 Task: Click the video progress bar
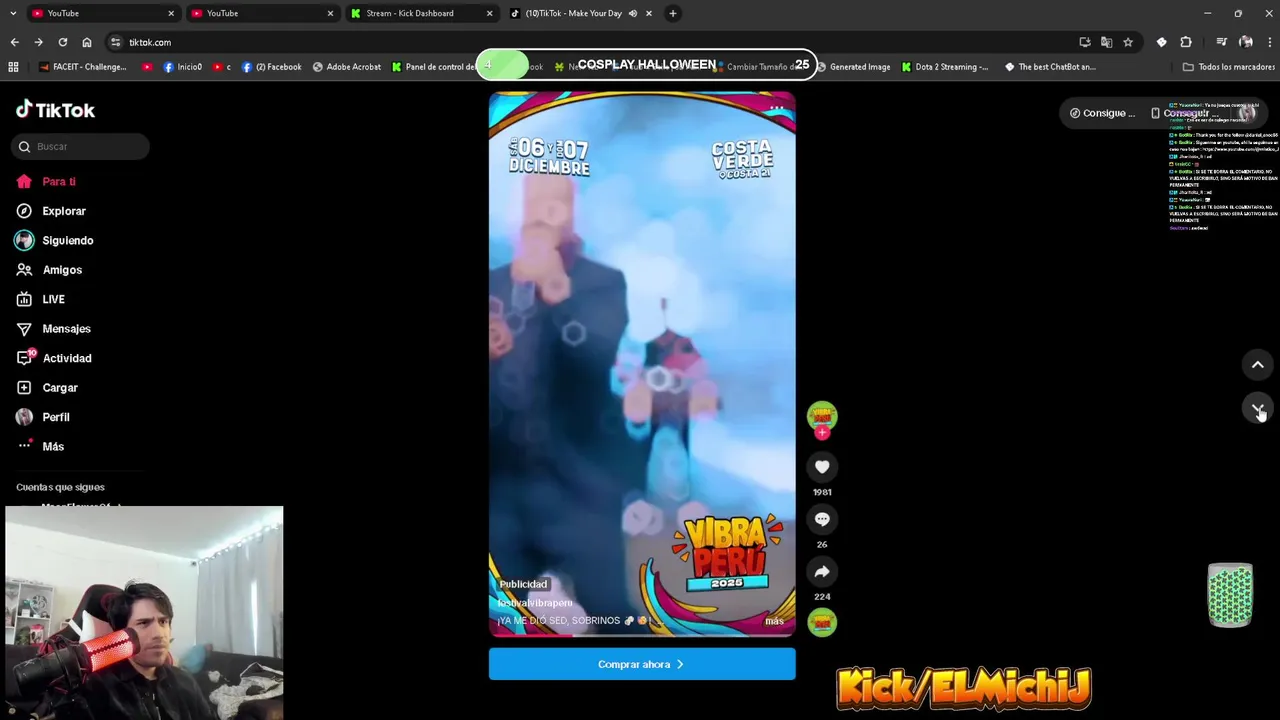[x=642, y=634]
